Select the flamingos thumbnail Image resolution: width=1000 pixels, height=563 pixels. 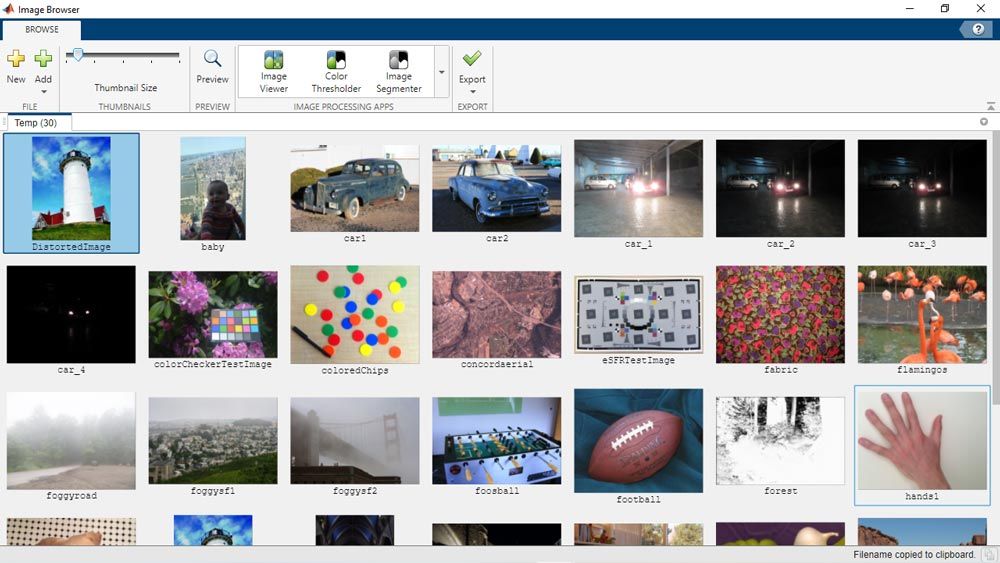tap(922, 314)
